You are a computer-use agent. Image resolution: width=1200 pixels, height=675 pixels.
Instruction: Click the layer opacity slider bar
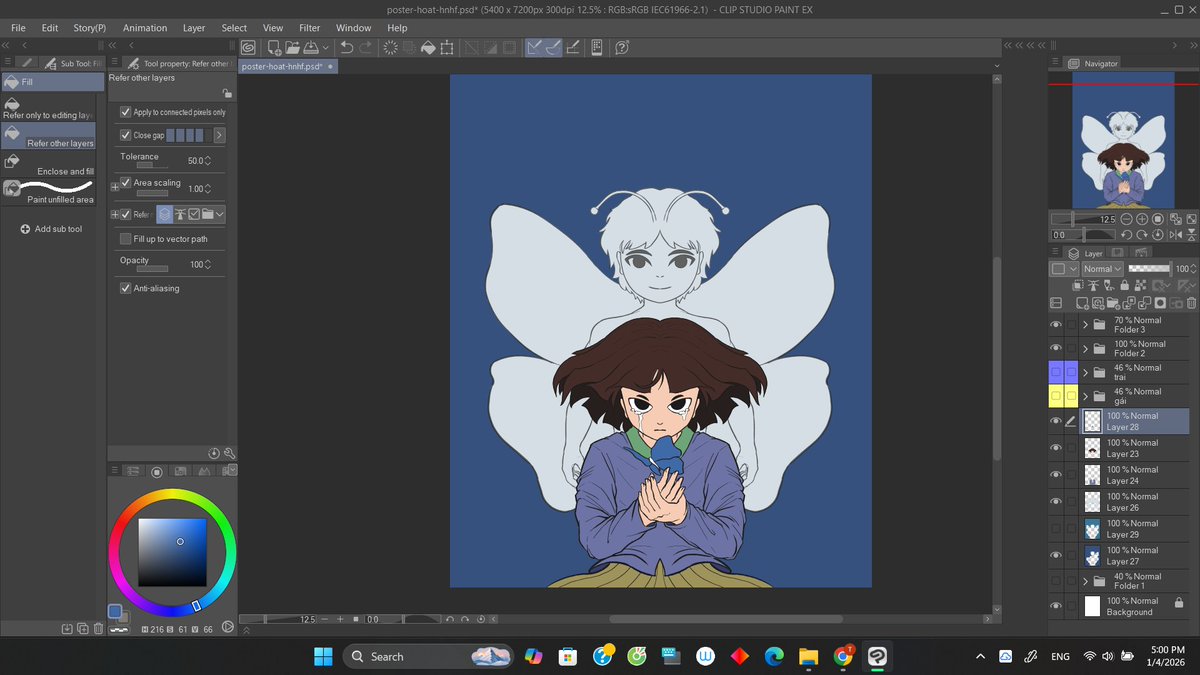coord(1149,269)
